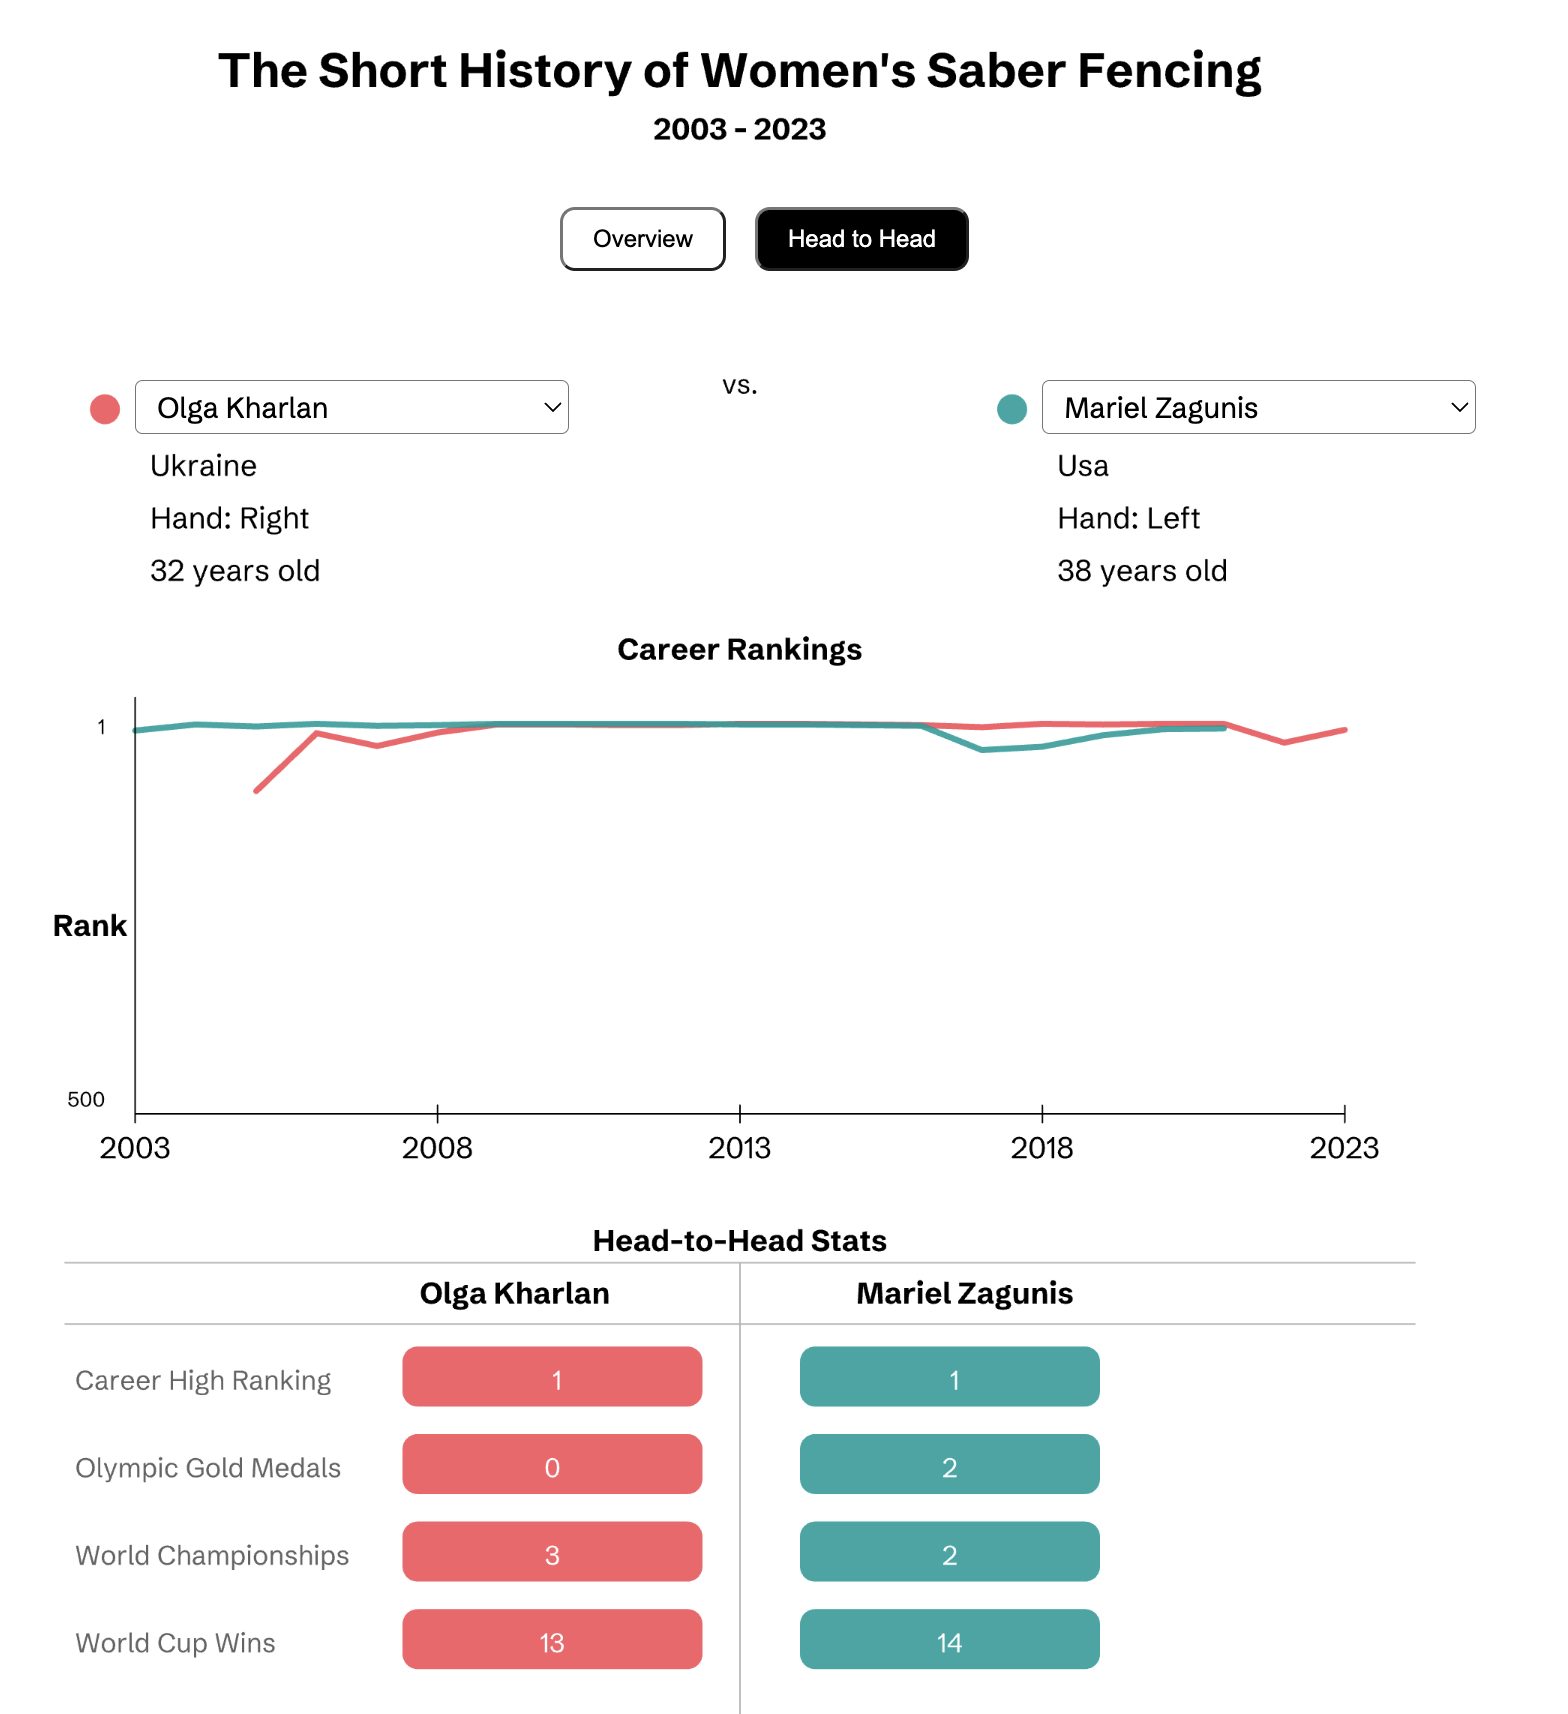The height and width of the screenshot is (1714, 1568).
Task: Click Kharlan's Olympic Gold Medals bar showing 0
Action: pyautogui.click(x=552, y=1464)
